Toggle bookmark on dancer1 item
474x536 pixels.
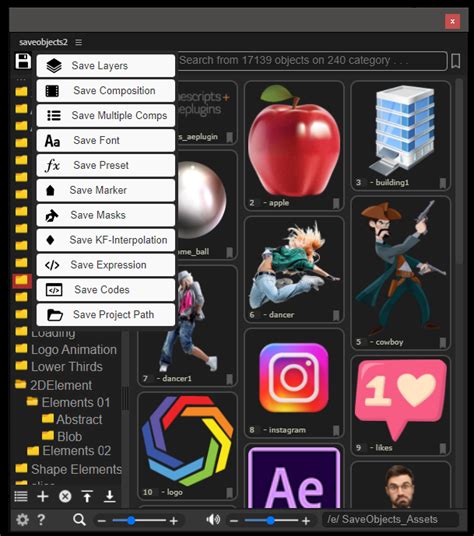pyautogui.click(x=230, y=379)
